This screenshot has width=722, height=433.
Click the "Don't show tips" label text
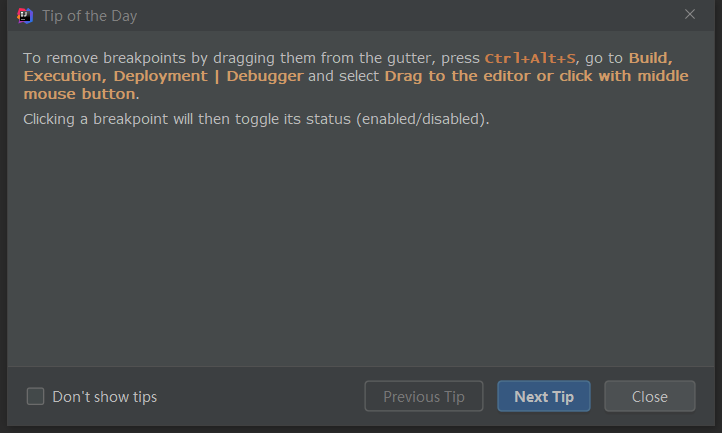(x=104, y=397)
